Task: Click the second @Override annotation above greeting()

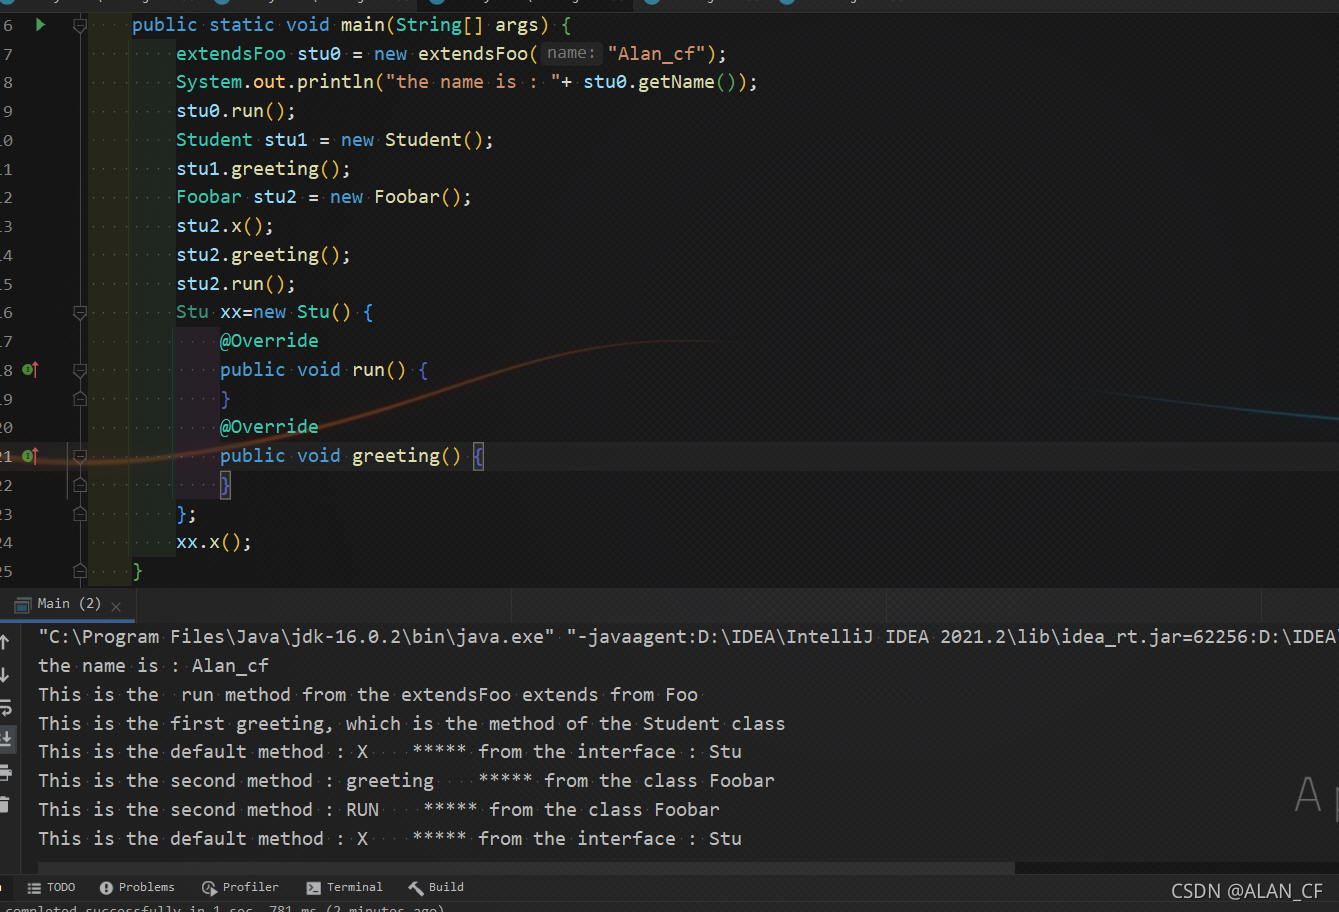Action: tap(269, 427)
